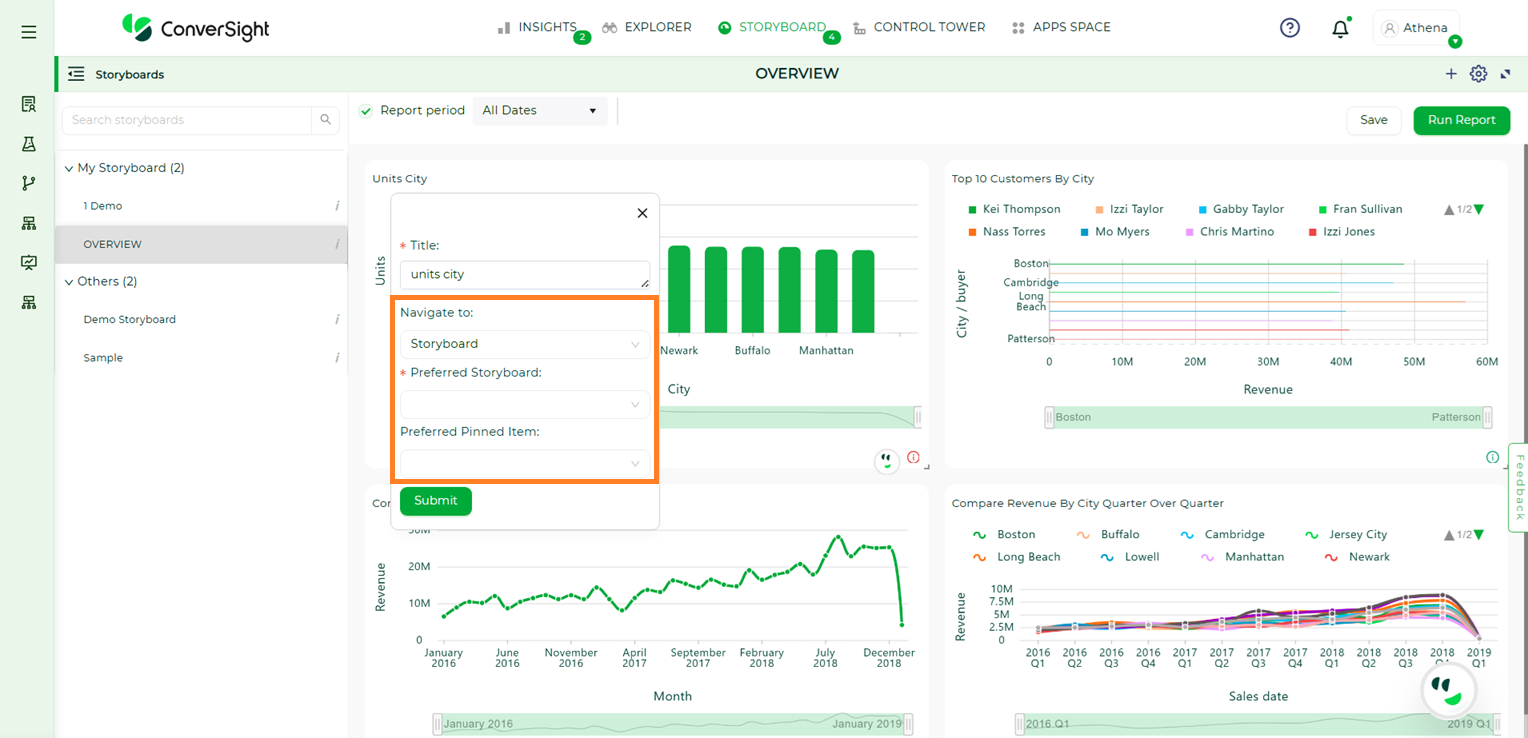
Task: Toggle the Kei Thompson legend entry
Action: pos(1014,209)
